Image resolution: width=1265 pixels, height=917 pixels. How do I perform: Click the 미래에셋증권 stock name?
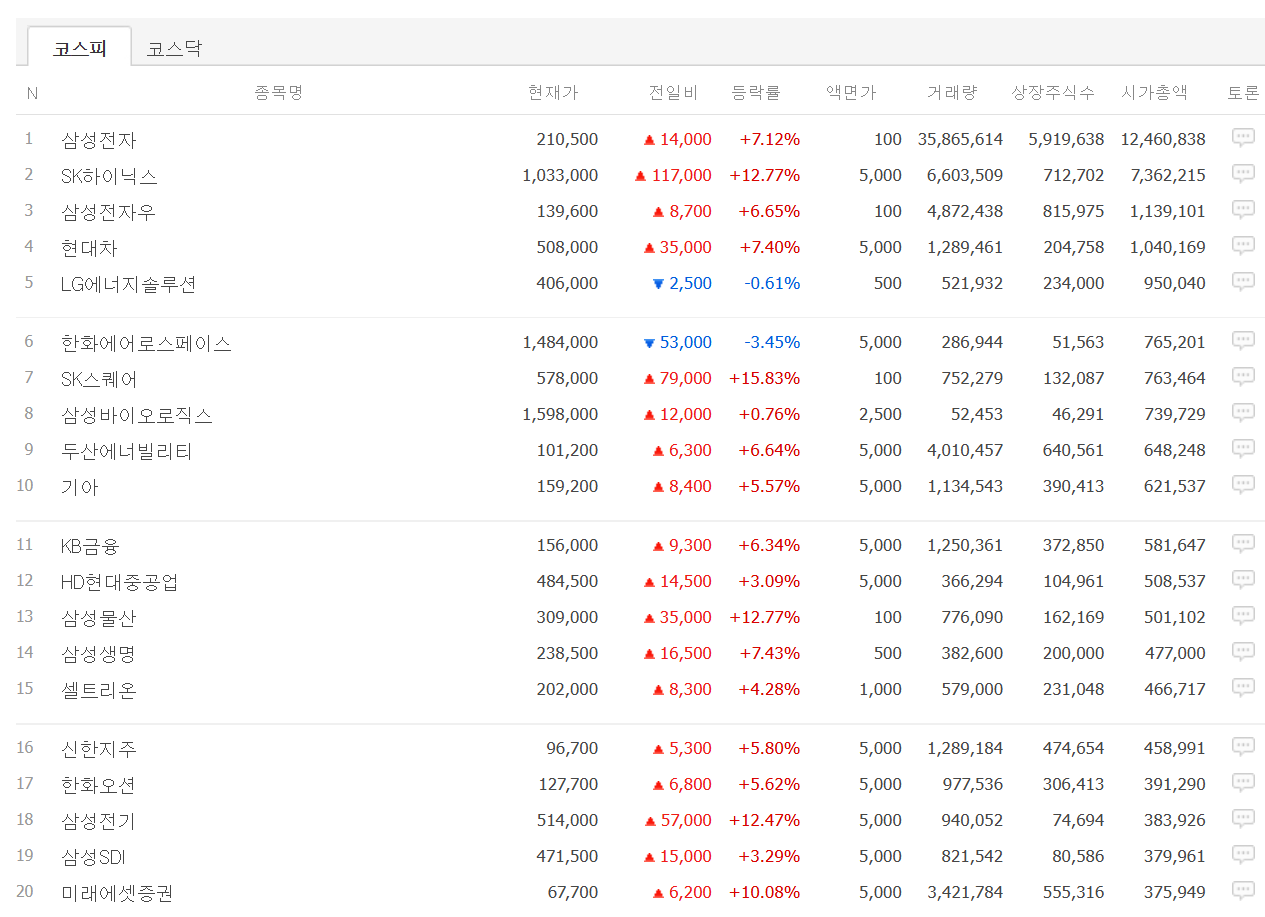(x=117, y=893)
